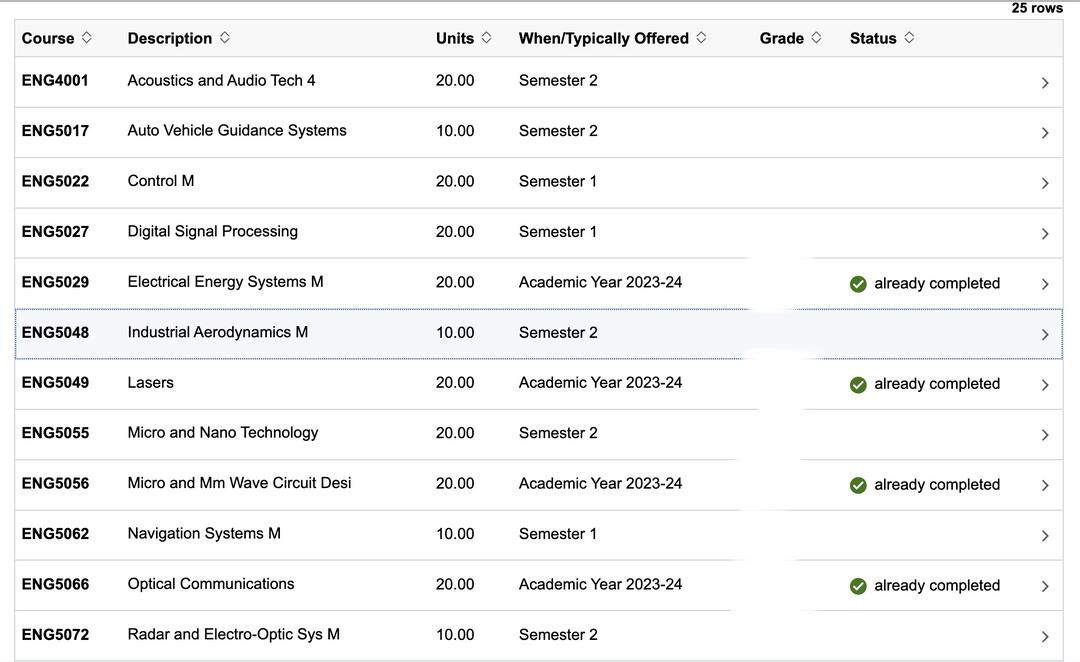Image resolution: width=1080 pixels, height=662 pixels.
Task: Open chevron on Electrical Energy Systems M row
Action: click(x=1045, y=284)
